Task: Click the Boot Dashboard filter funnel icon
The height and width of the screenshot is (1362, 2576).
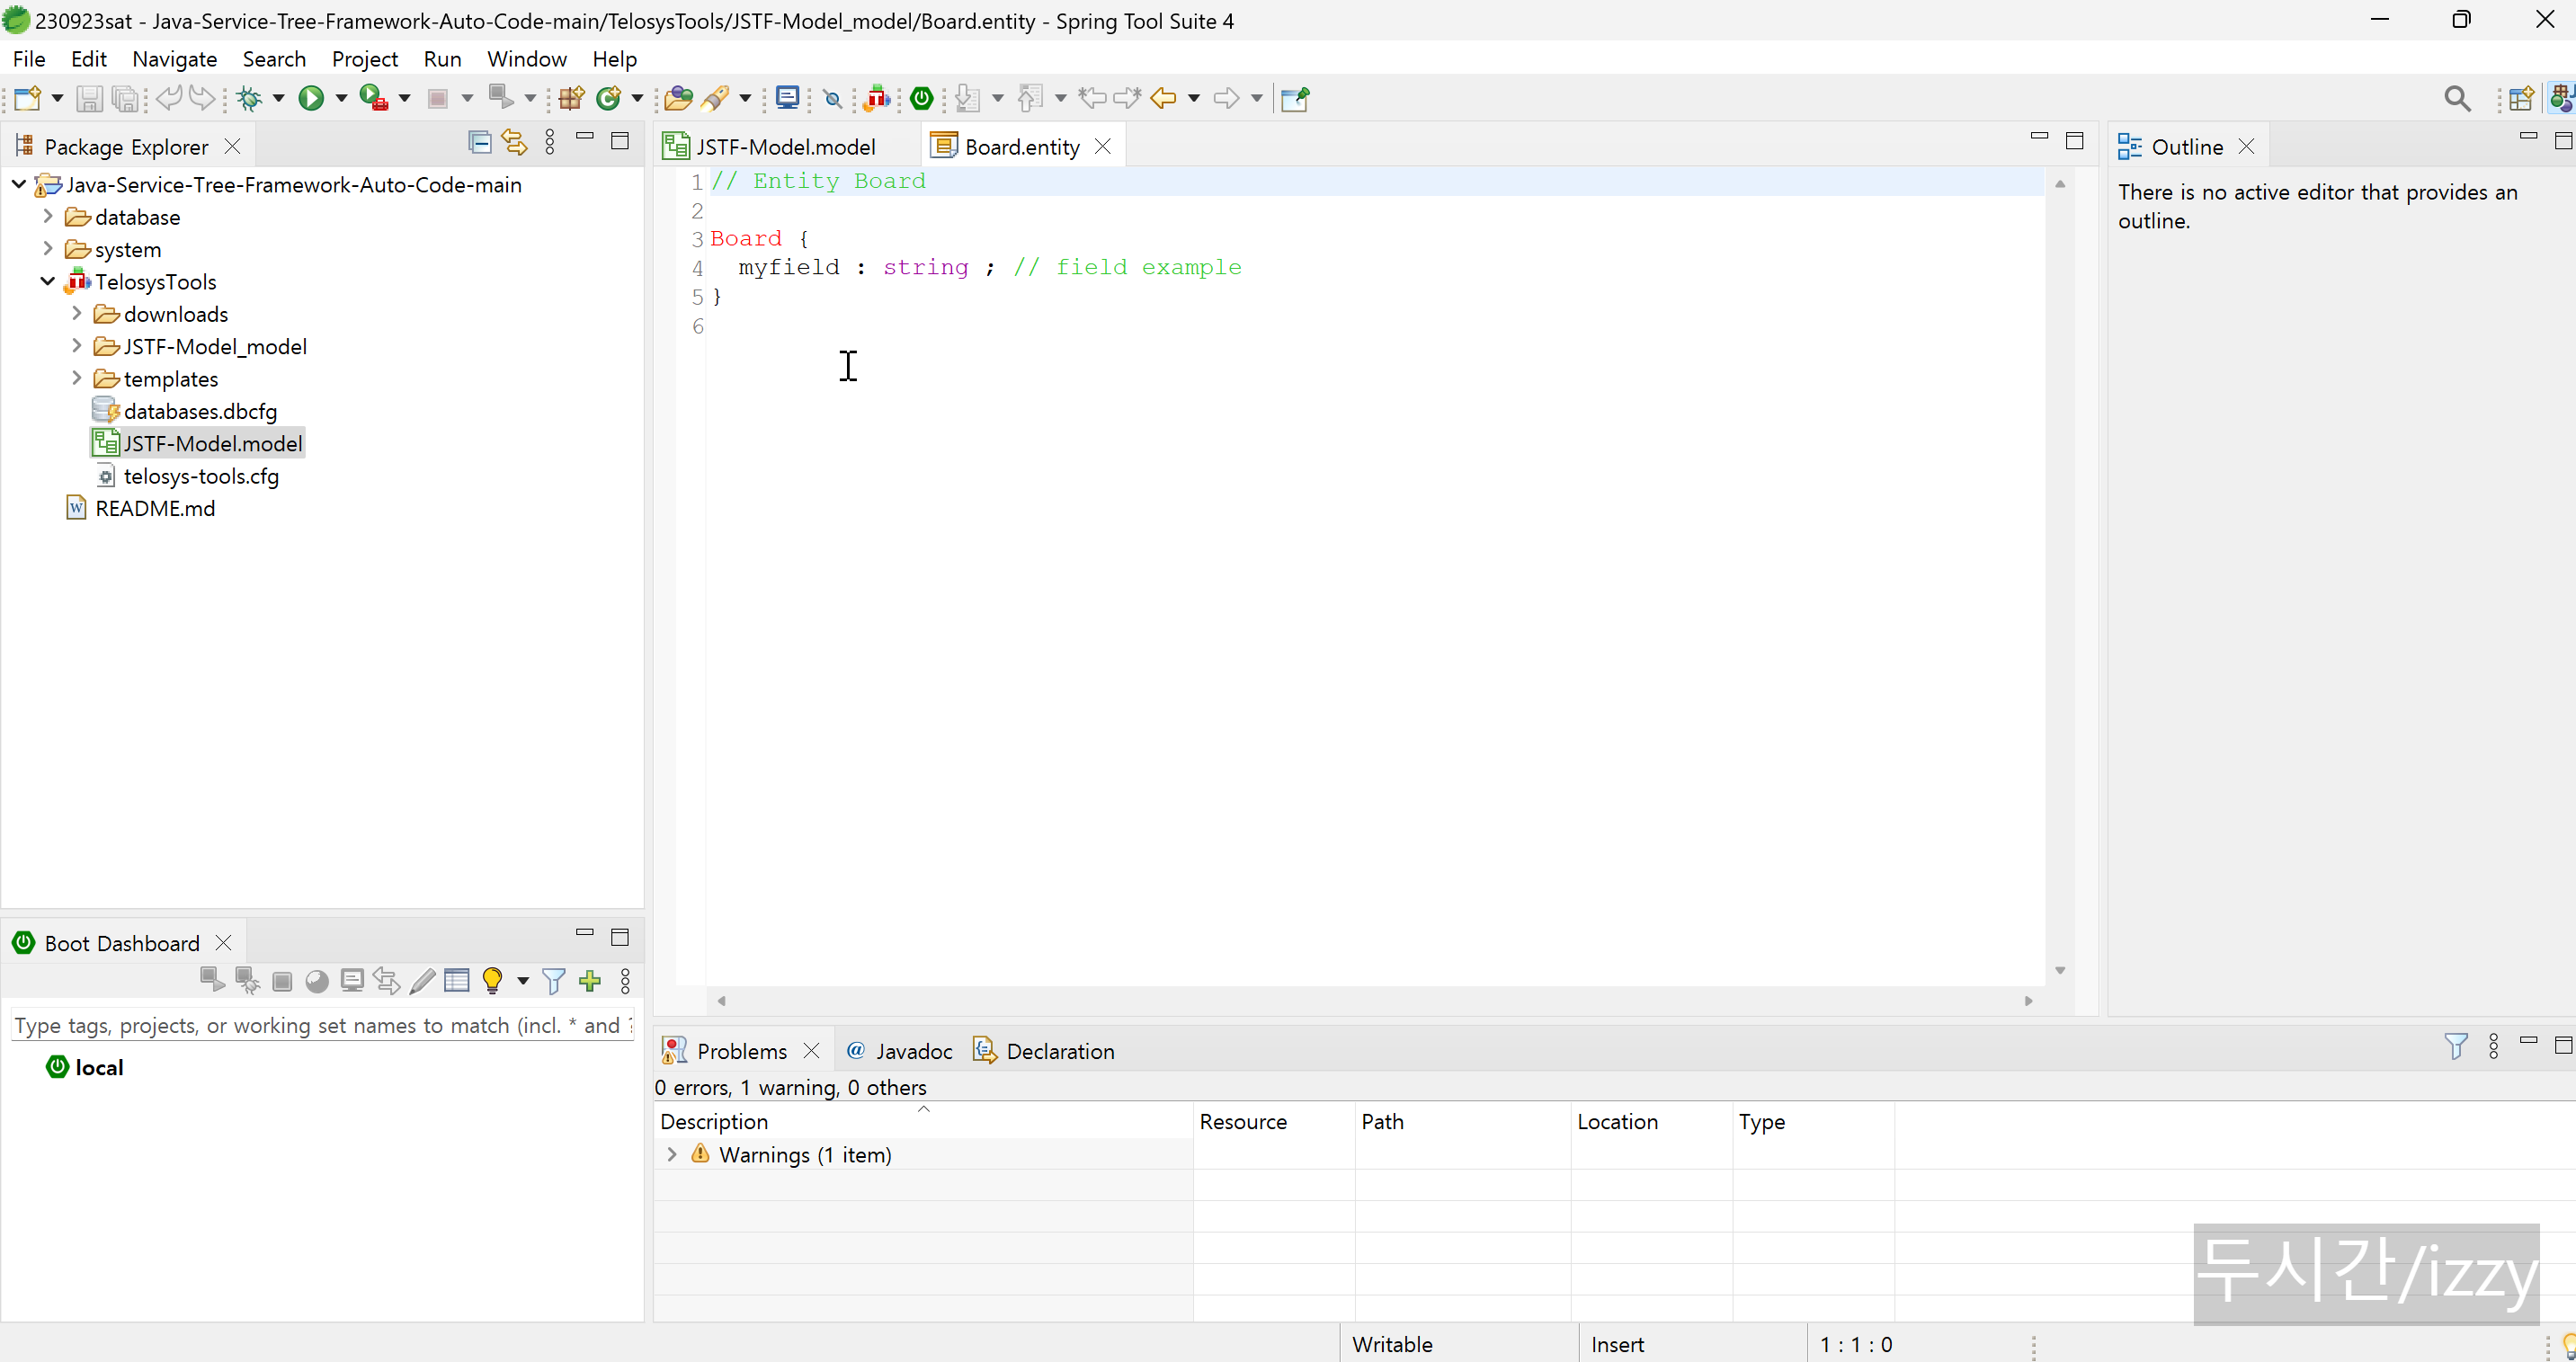Action: click(554, 981)
